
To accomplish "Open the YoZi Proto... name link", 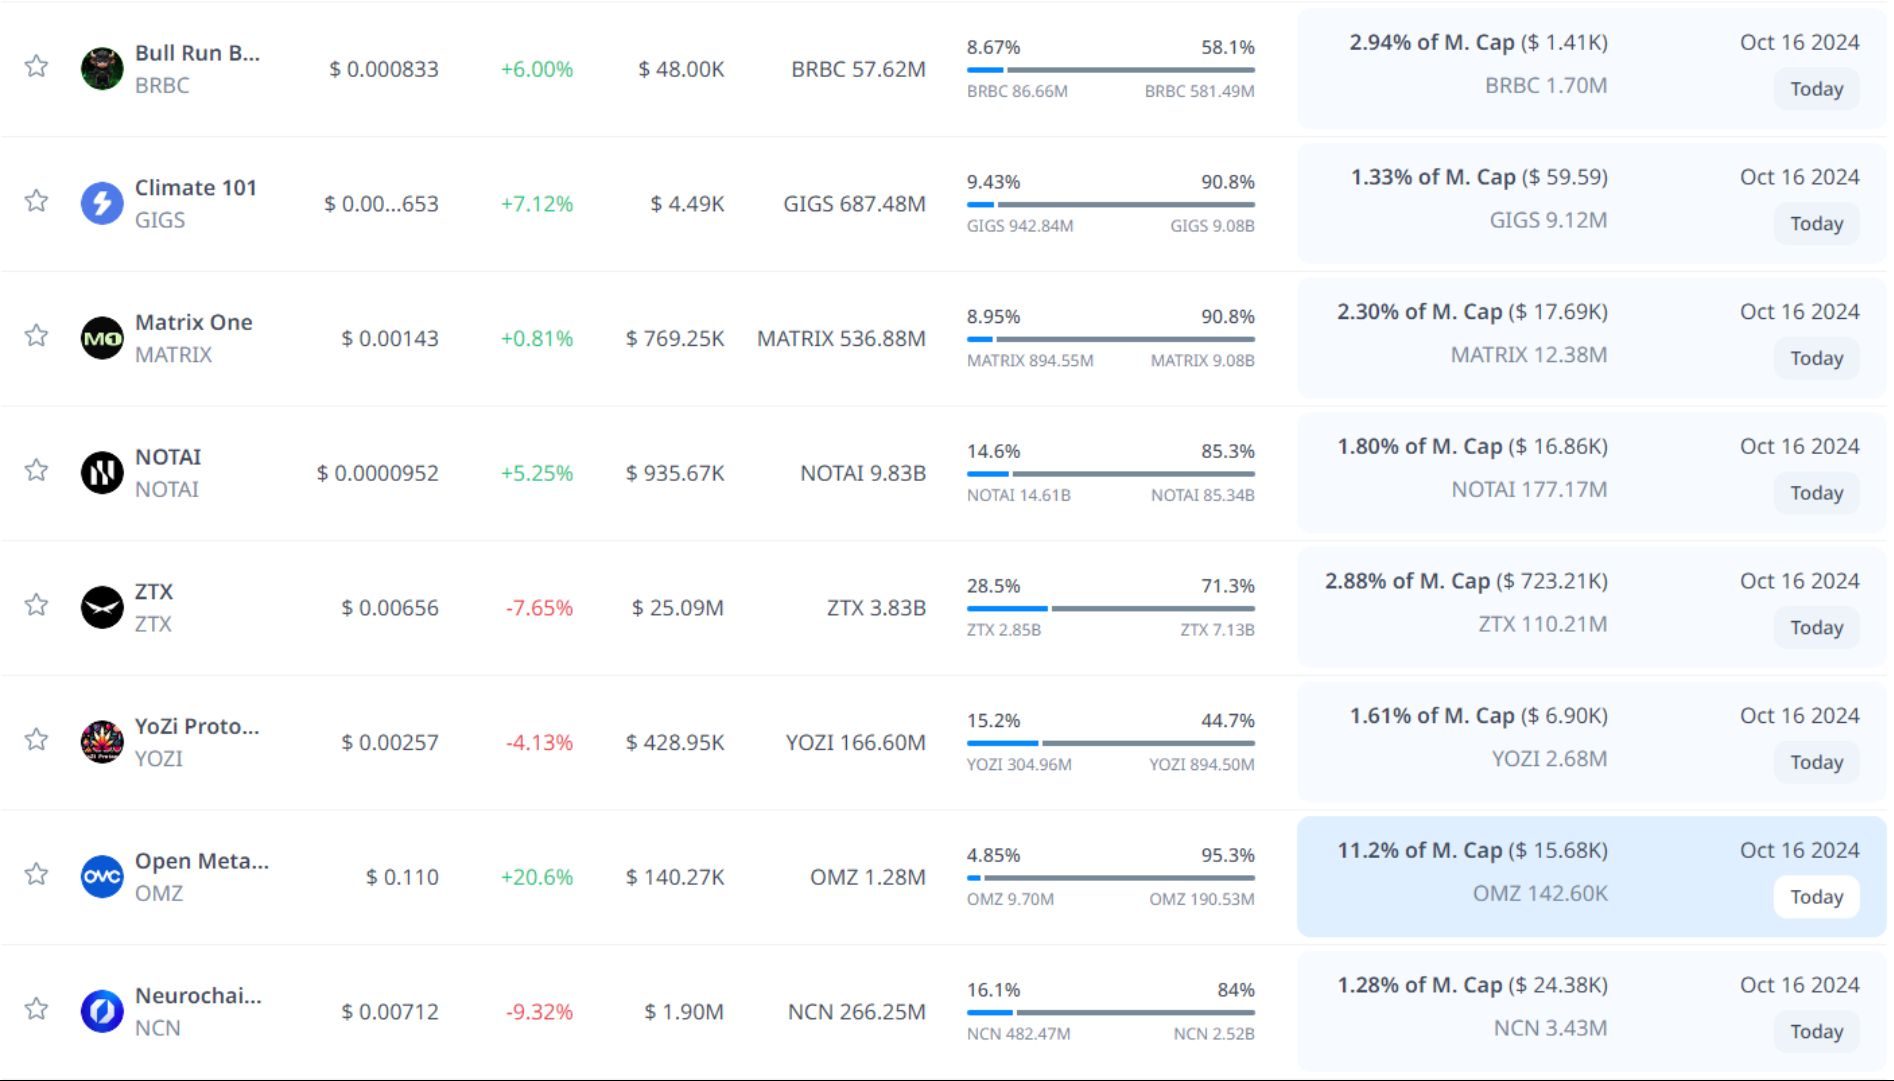I will [x=197, y=727].
